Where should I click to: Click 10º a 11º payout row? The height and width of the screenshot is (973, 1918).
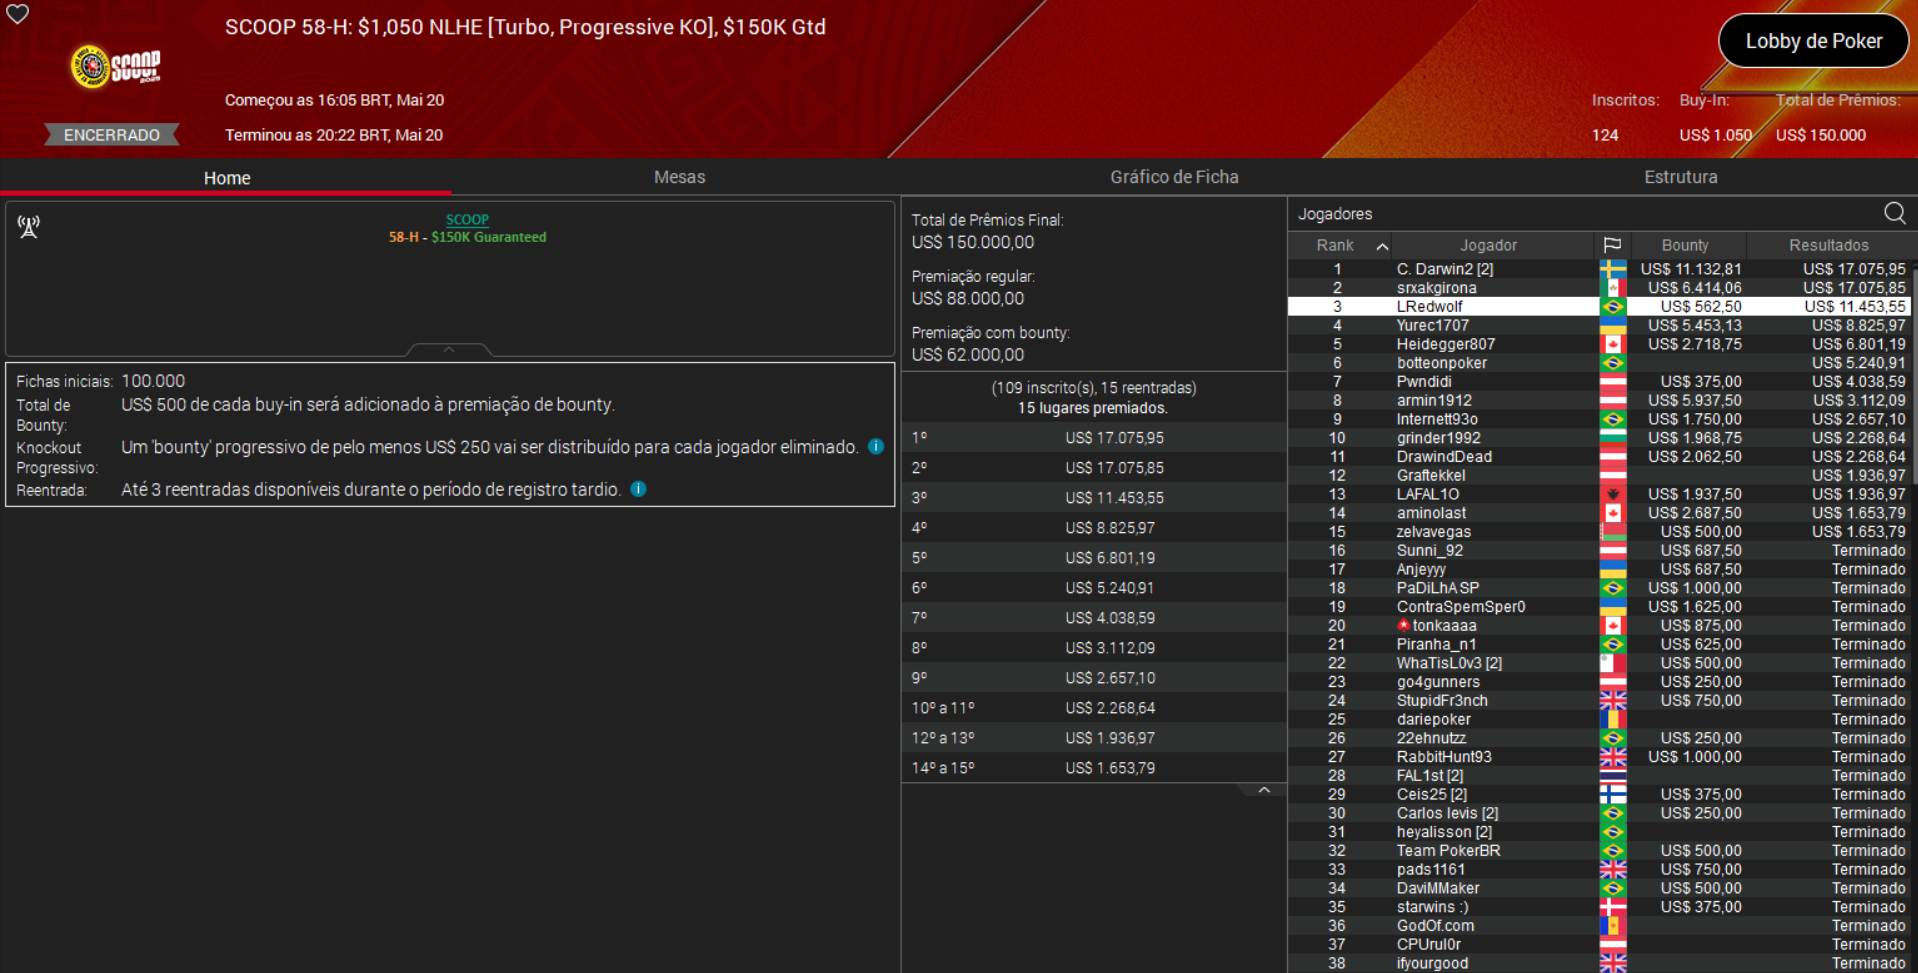click(x=1093, y=707)
